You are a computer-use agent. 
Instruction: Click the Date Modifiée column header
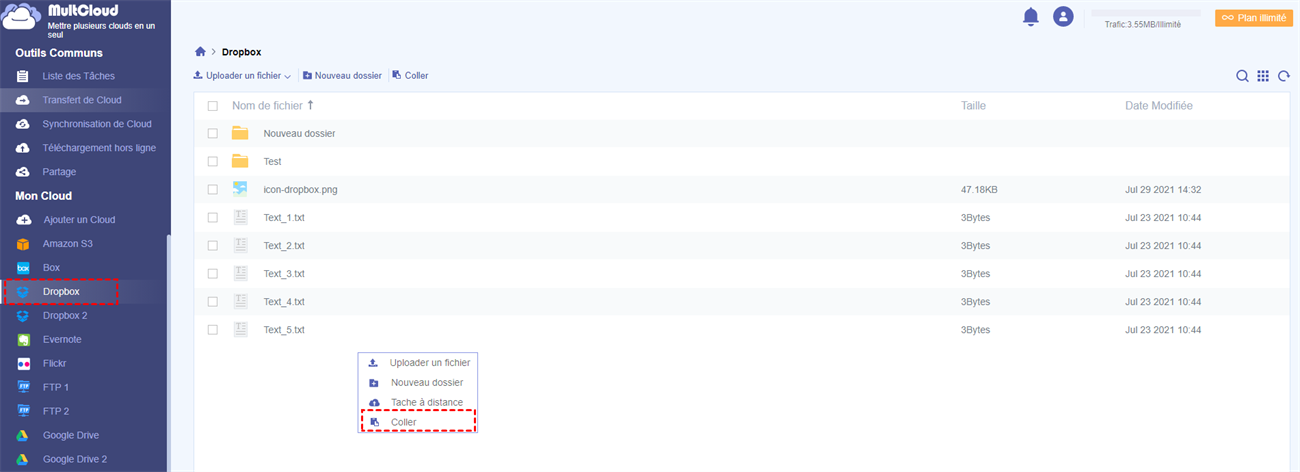click(1158, 105)
